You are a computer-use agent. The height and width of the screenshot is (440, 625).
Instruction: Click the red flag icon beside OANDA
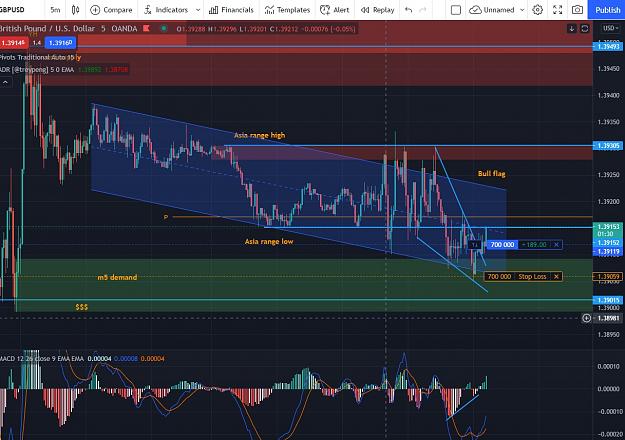coord(147,28)
